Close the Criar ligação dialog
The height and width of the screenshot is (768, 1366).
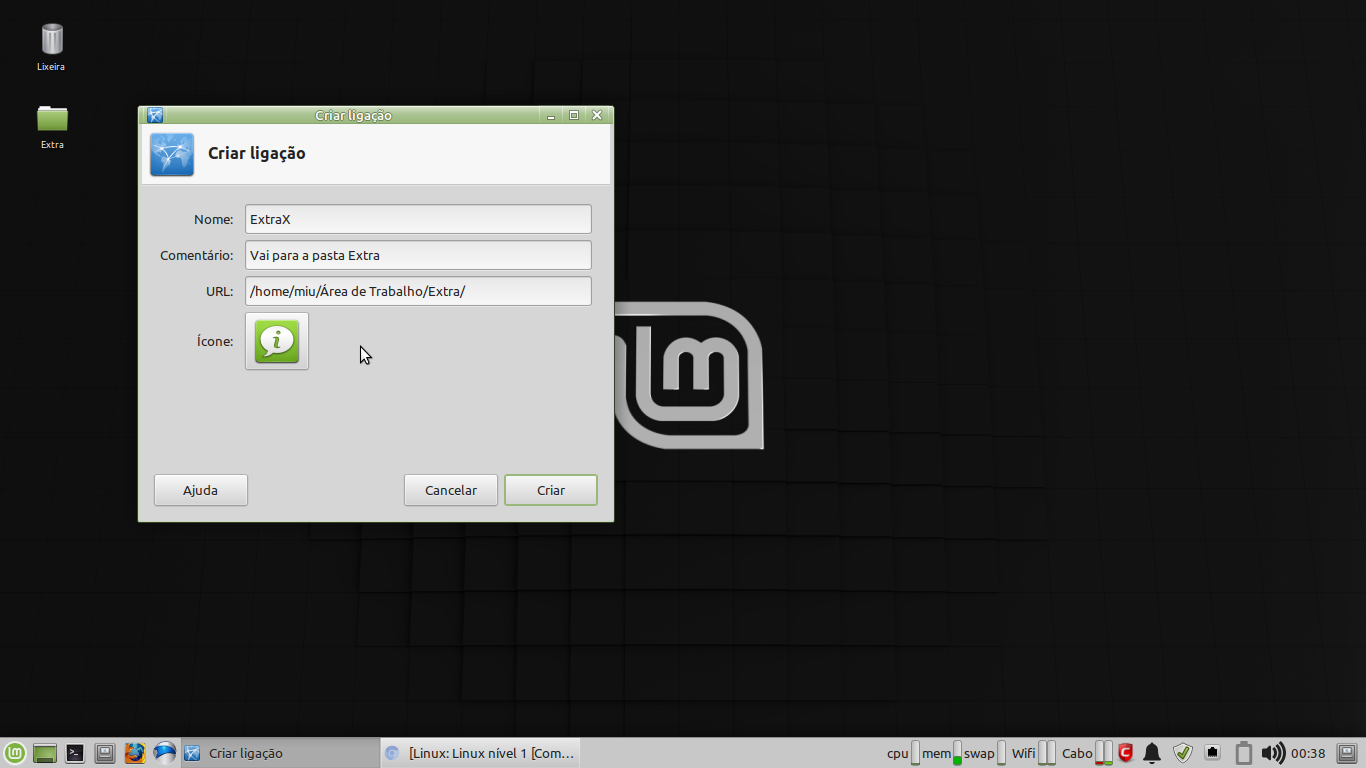pyautogui.click(x=597, y=115)
